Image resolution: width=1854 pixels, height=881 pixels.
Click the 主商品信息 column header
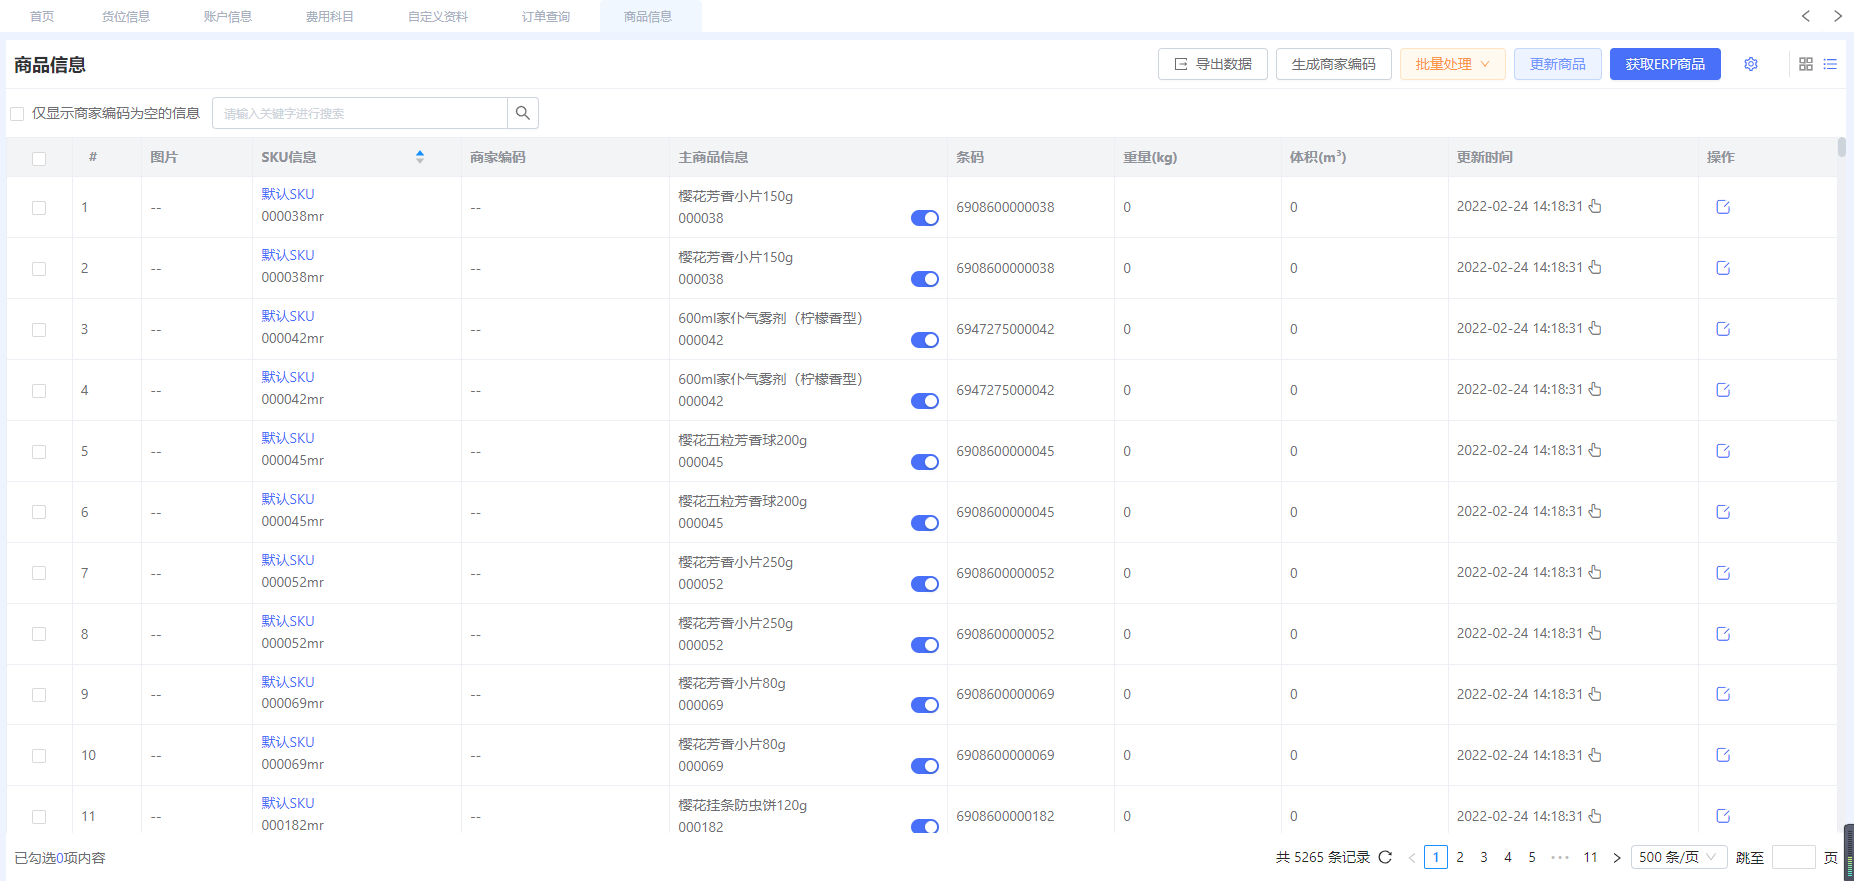coord(713,157)
